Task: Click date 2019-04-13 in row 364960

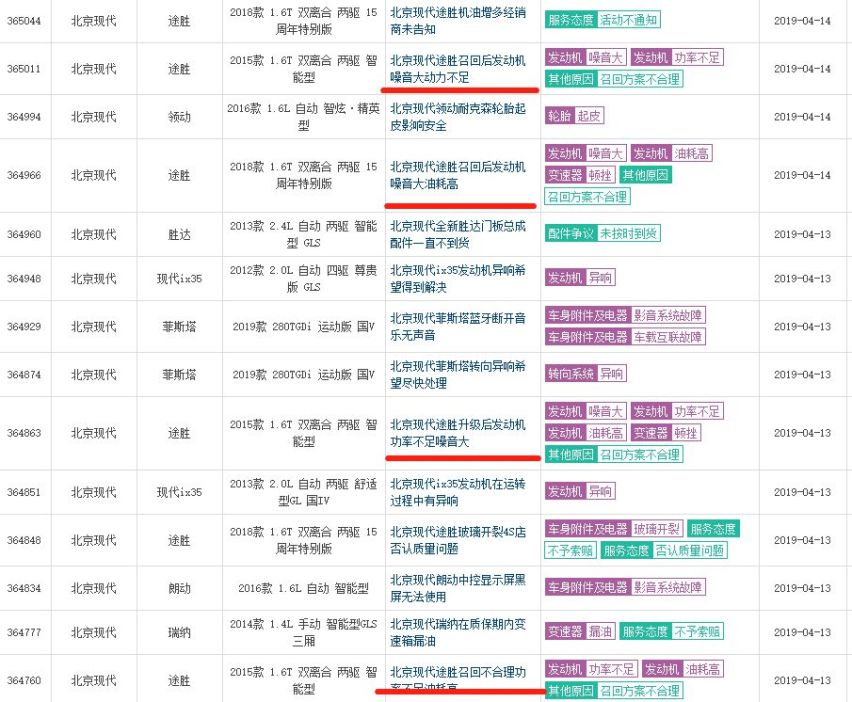Action: (802, 234)
